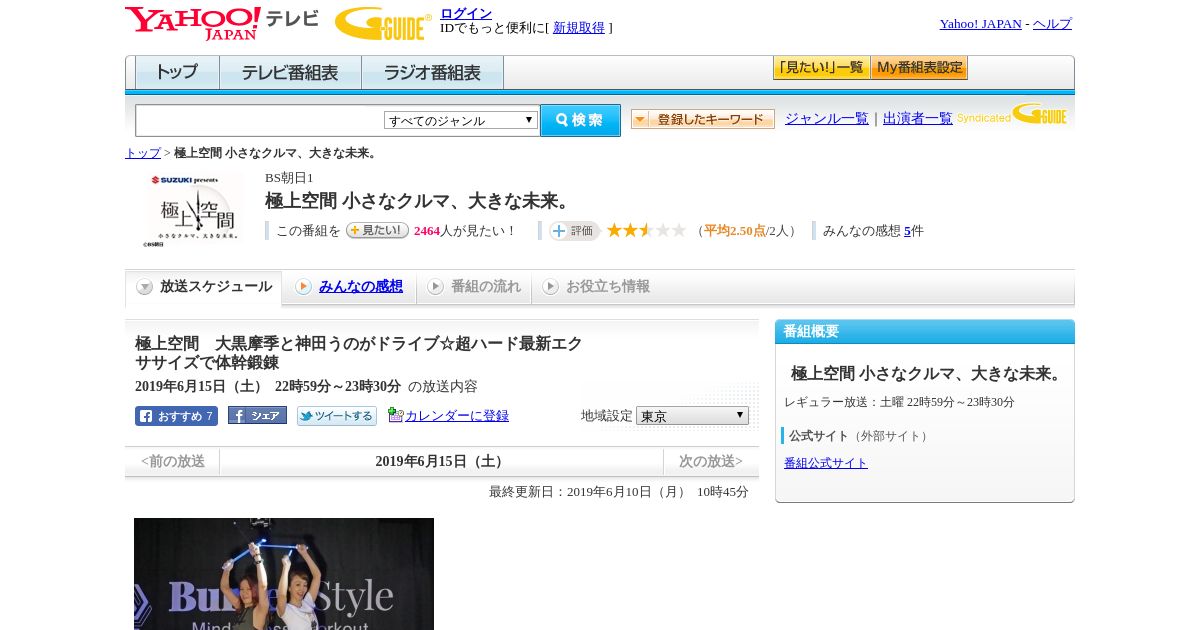Open the ジャンル一覧 link
This screenshot has width=1200, height=630.
tap(827, 118)
